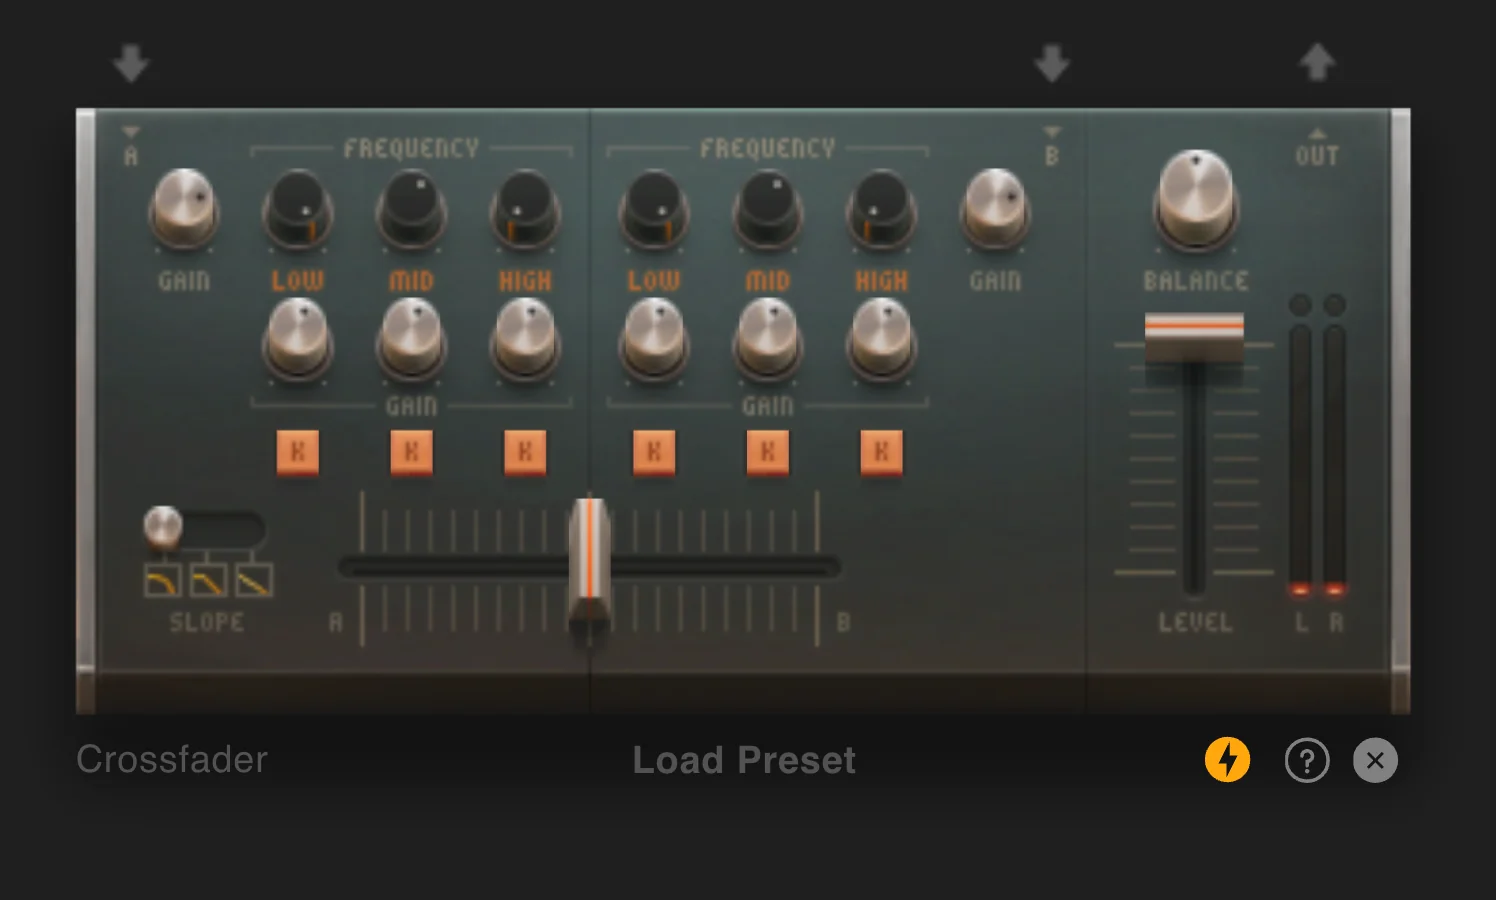Click the Balance knob

1196,200
